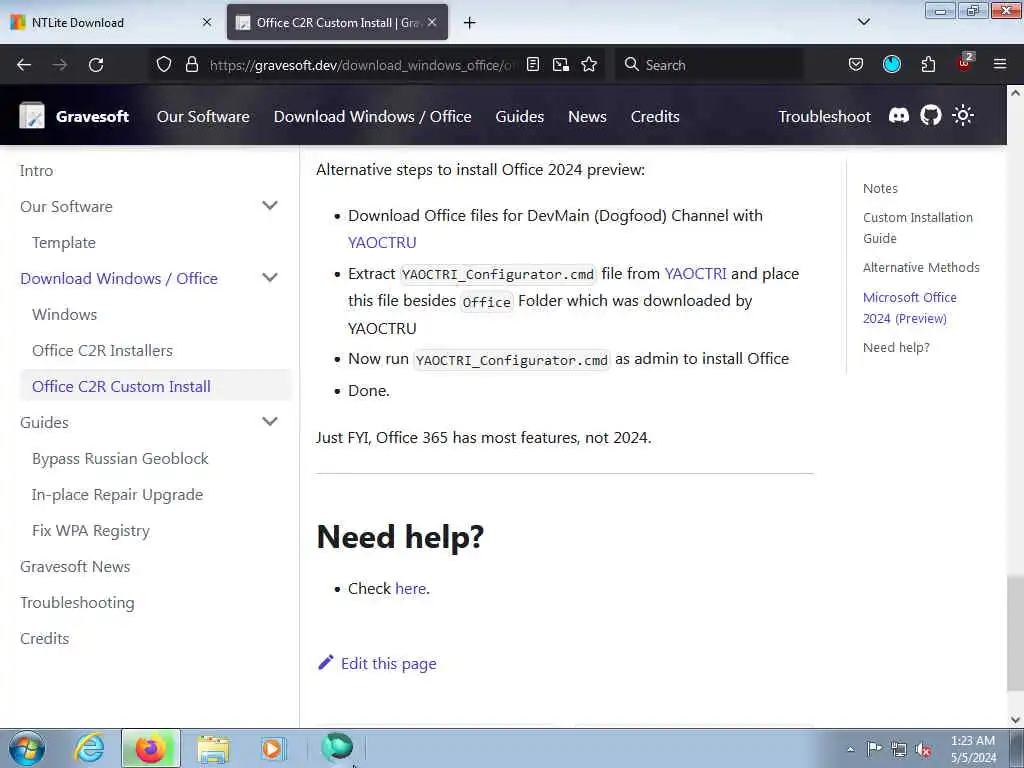This screenshot has width=1024, height=768.
Task: Open Windows Explorer folder from taskbar
Action: coord(213,748)
